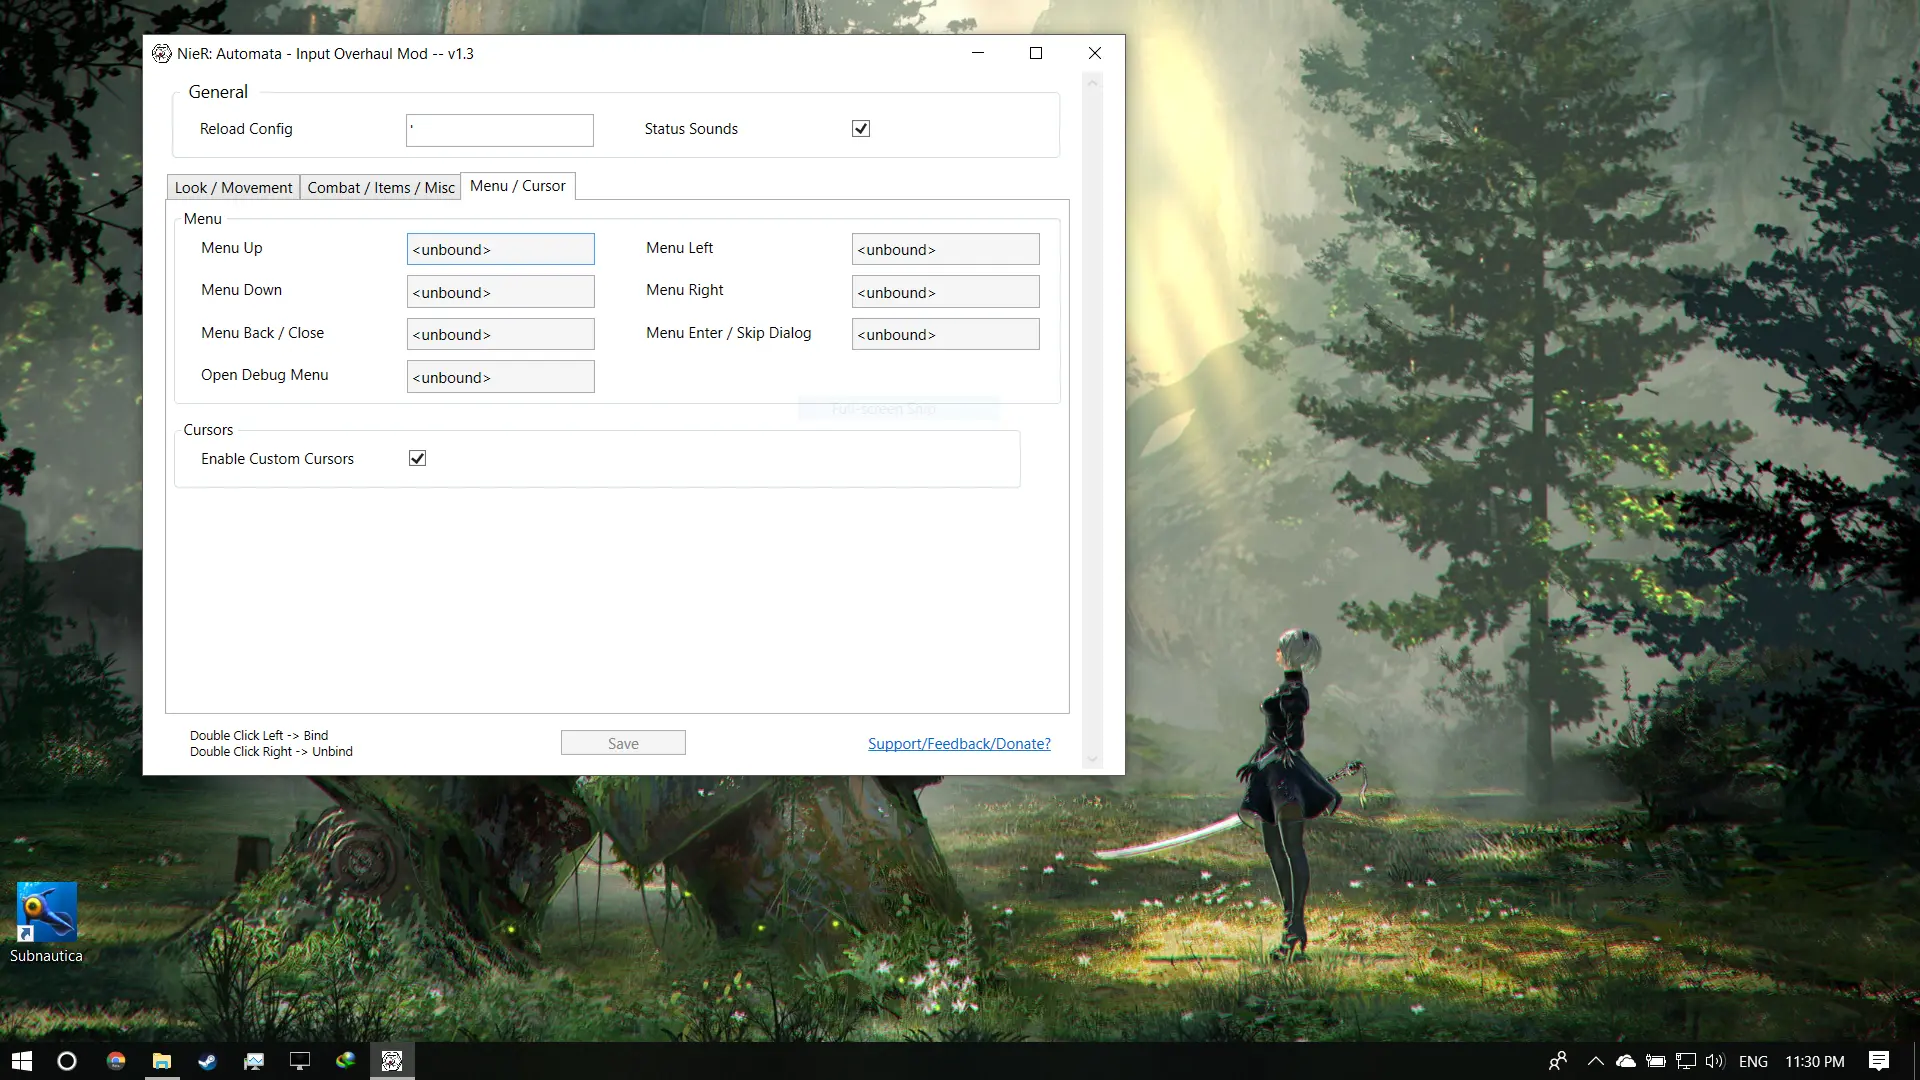Click the Menu Up binding field
The image size is (1920, 1080).
click(x=500, y=249)
